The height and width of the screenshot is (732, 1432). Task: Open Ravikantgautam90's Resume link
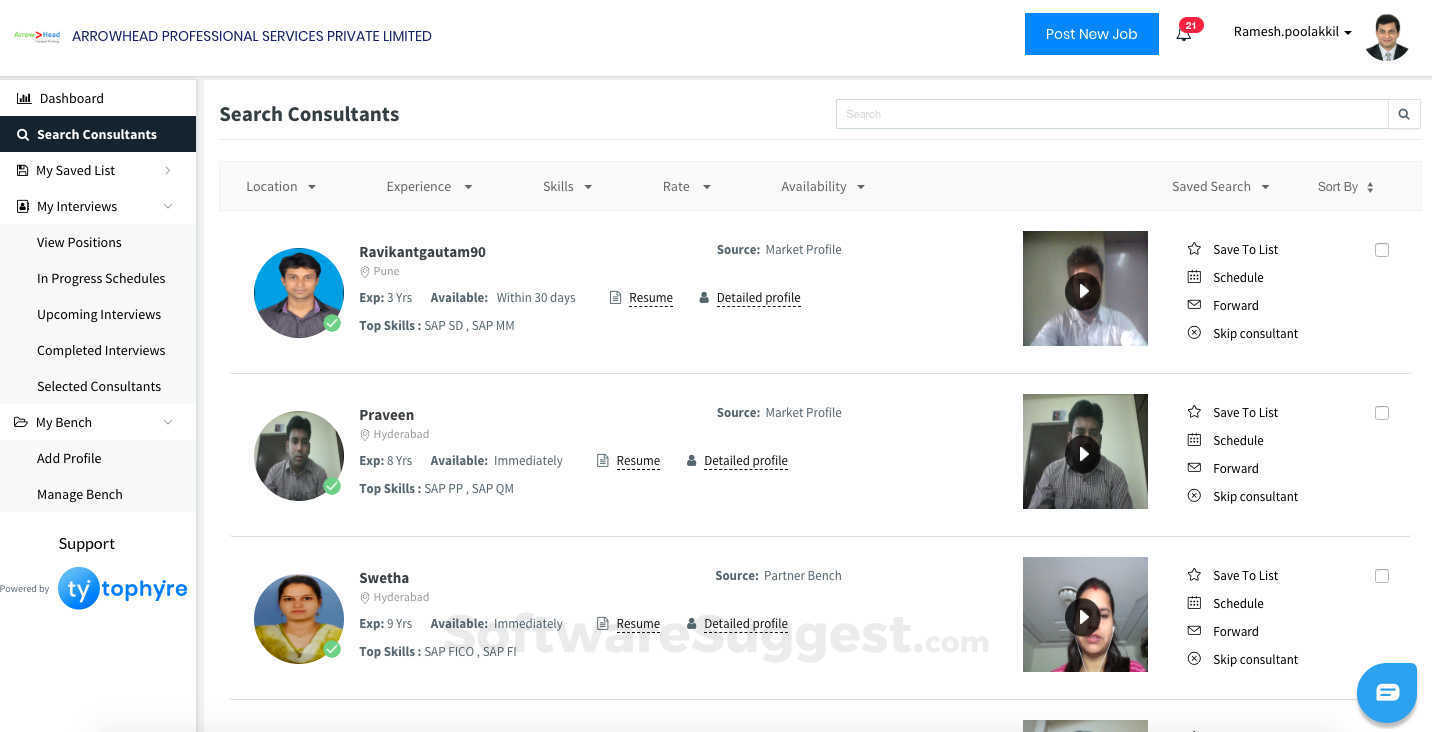pyautogui.click(x=651, y=298)
